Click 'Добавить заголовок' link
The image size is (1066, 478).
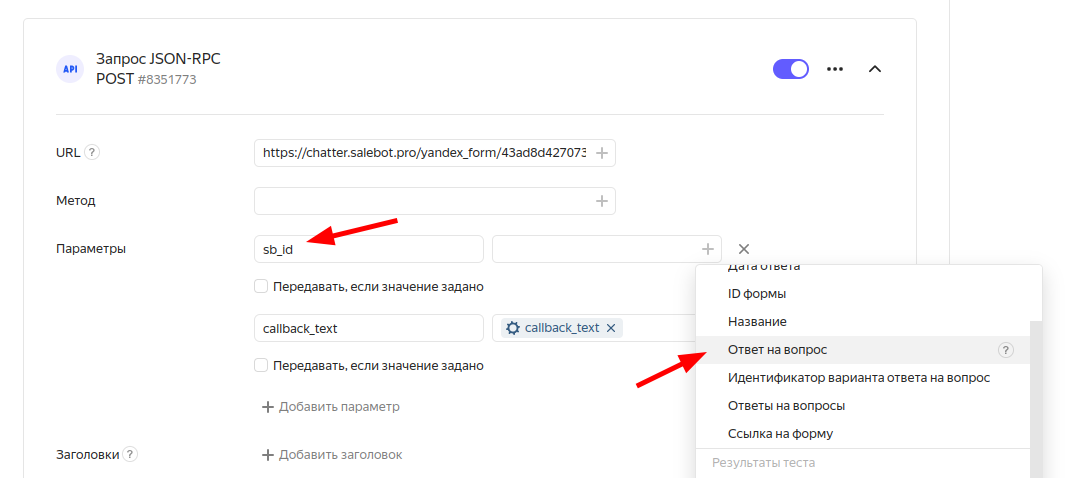pos(332,455)
